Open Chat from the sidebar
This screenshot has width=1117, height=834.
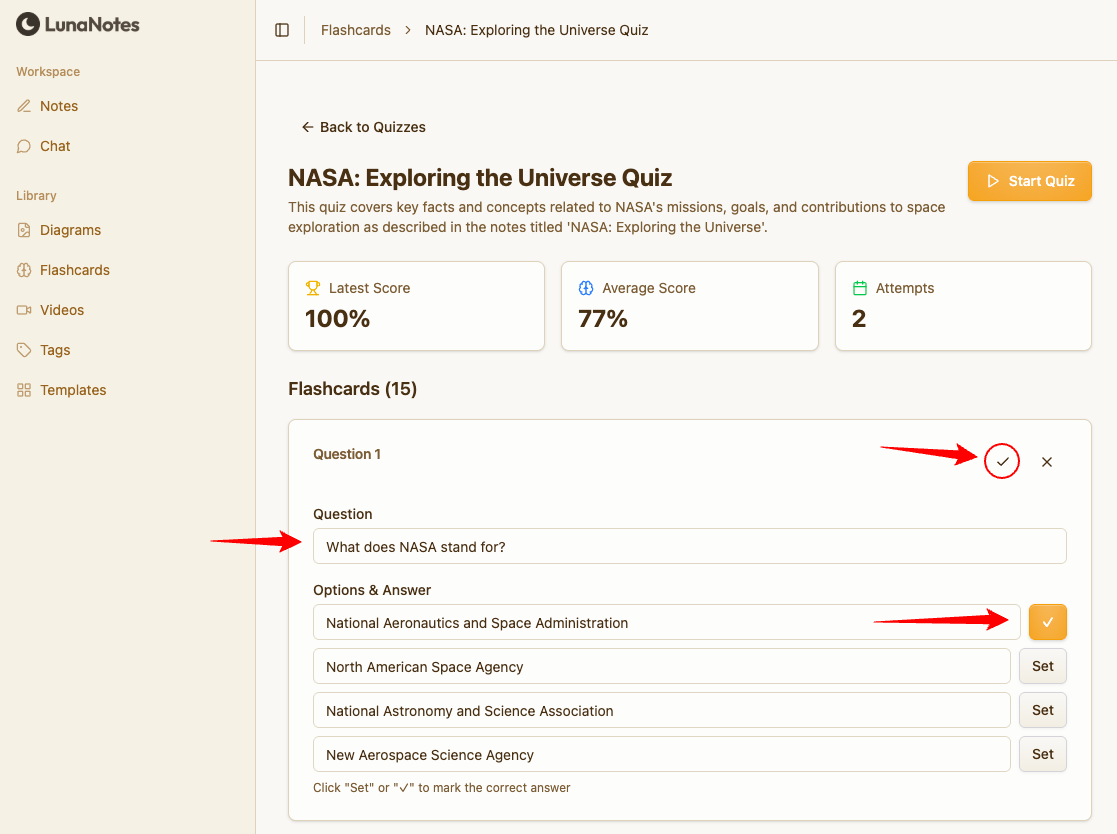coord(55,146)
